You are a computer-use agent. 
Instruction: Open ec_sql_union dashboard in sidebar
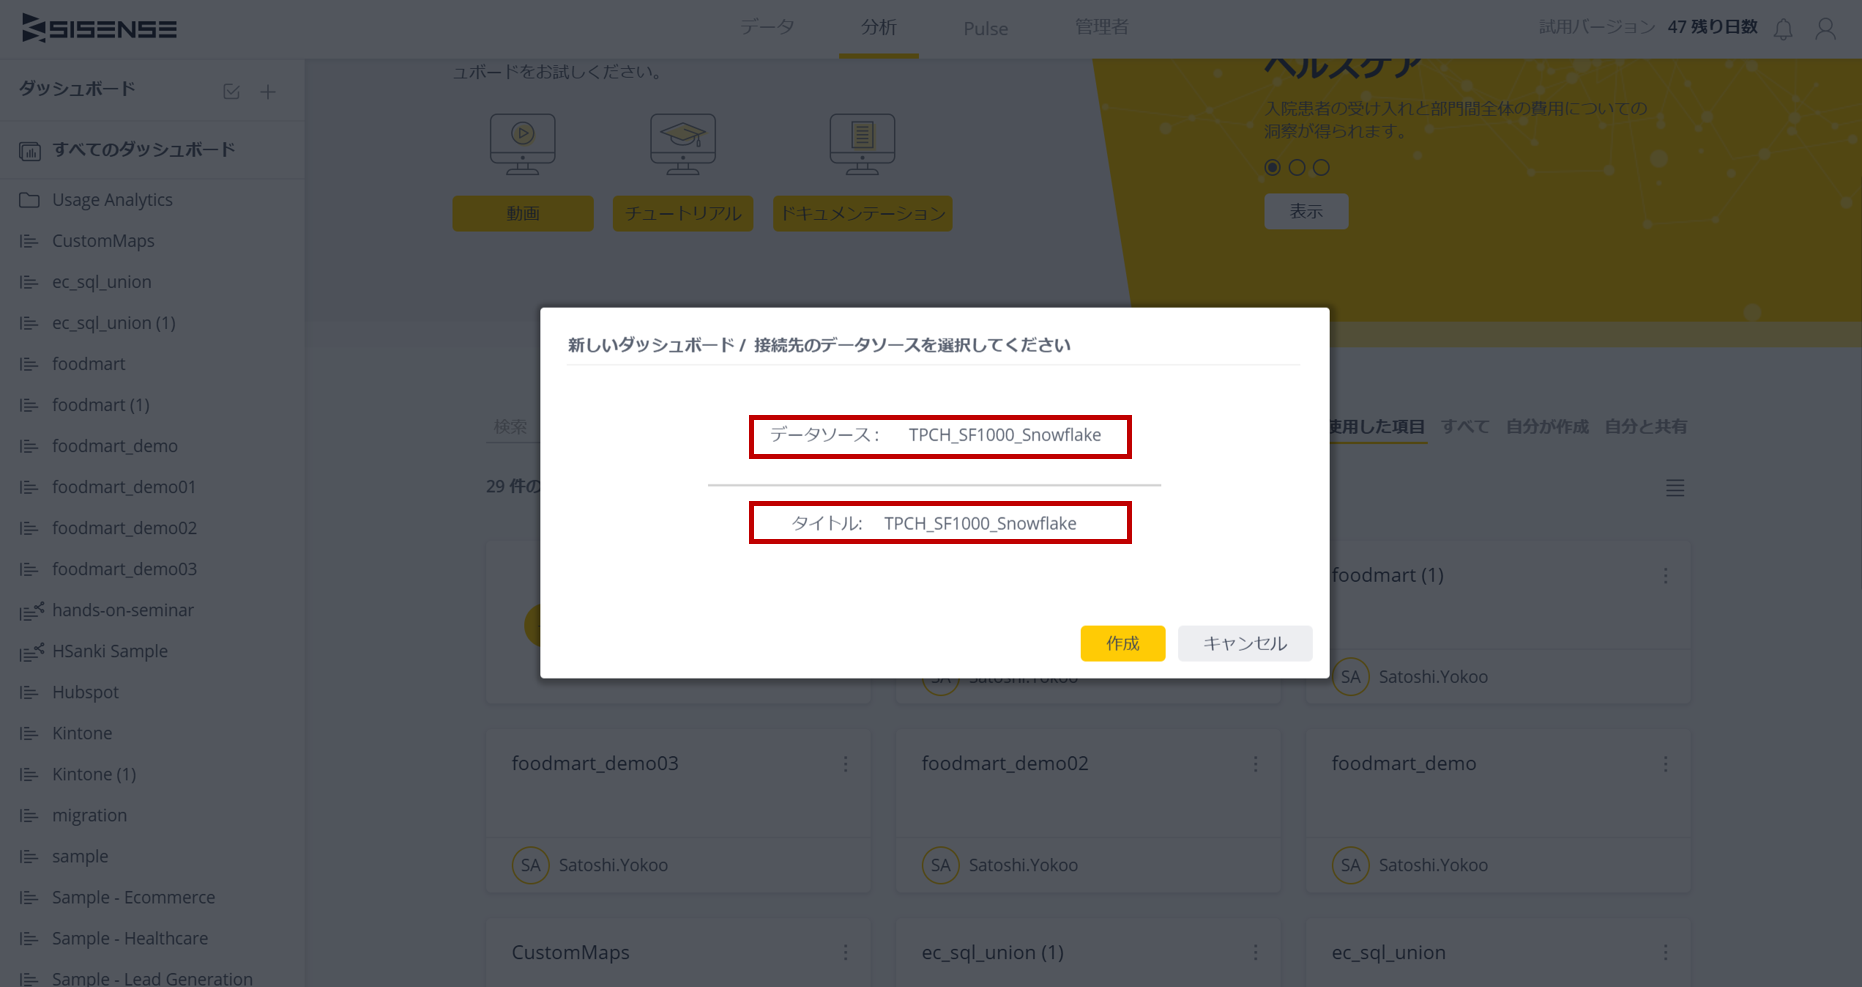102,282
